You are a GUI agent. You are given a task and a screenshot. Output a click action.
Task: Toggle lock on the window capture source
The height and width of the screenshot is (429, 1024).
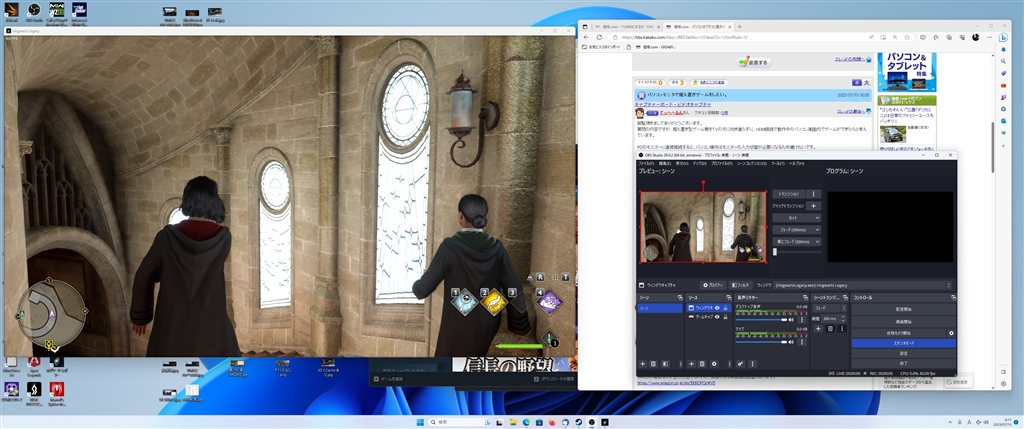(x=725, y=308)
